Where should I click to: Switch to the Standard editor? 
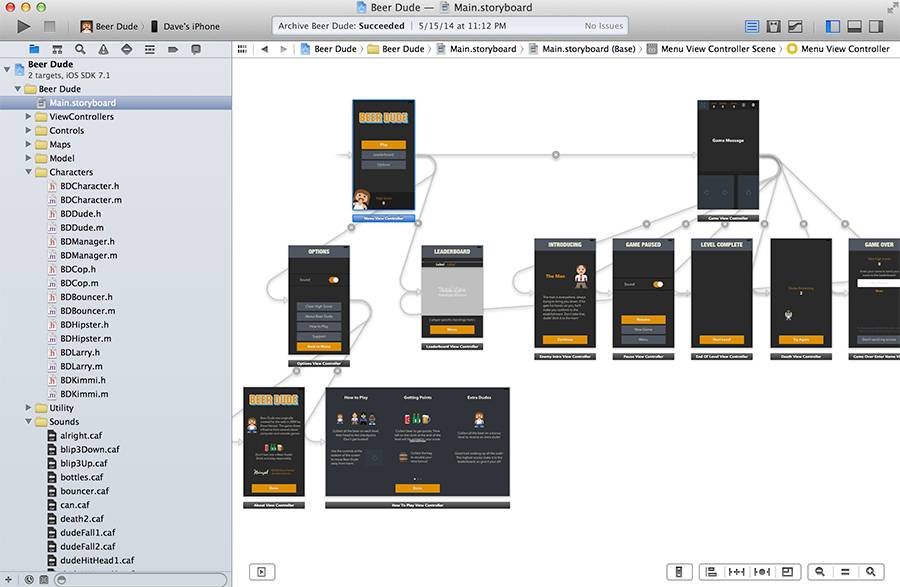(751, 26)
